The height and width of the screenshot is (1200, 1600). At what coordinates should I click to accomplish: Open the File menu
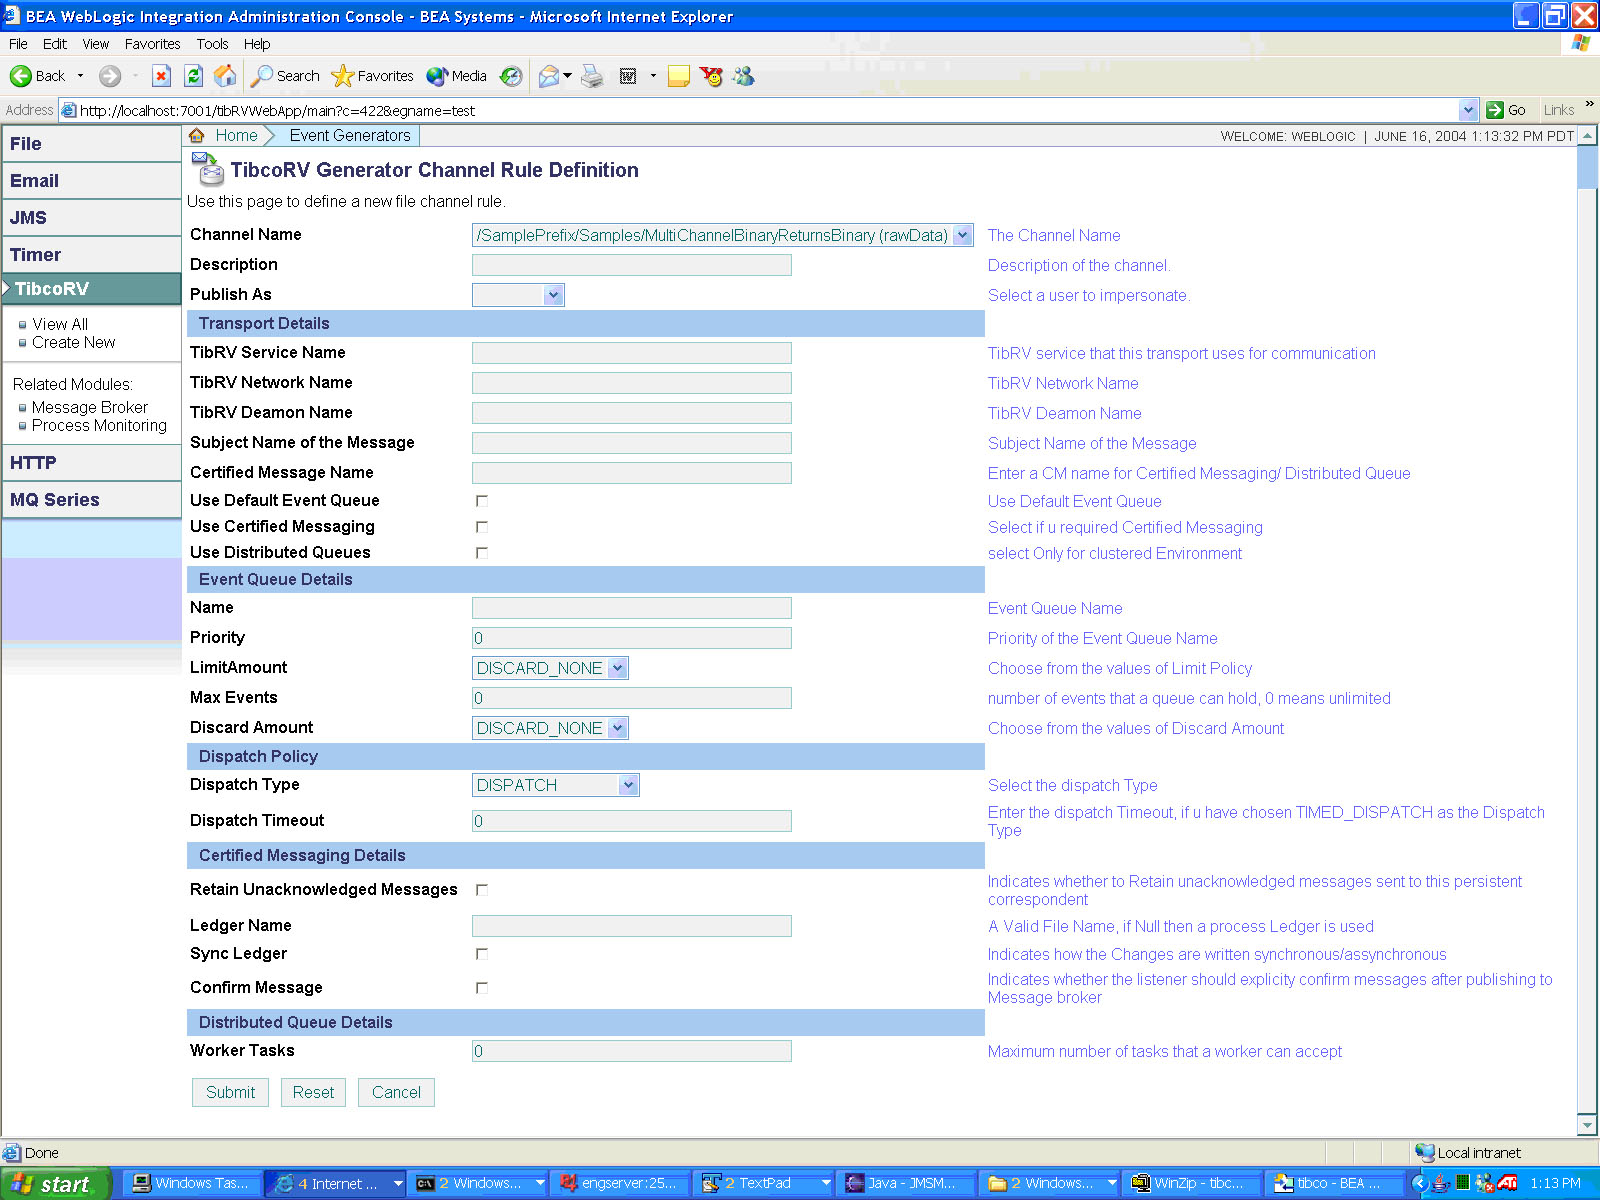point(18,44)
